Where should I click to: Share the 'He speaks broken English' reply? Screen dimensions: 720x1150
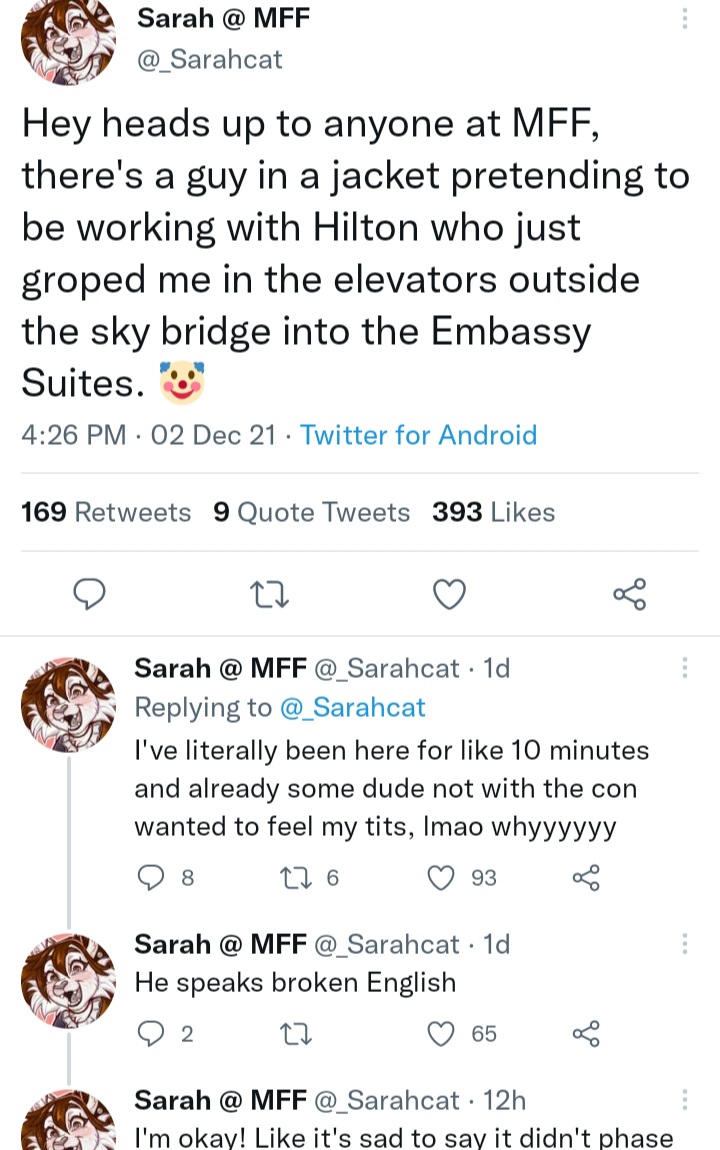tap(586, 1033)
